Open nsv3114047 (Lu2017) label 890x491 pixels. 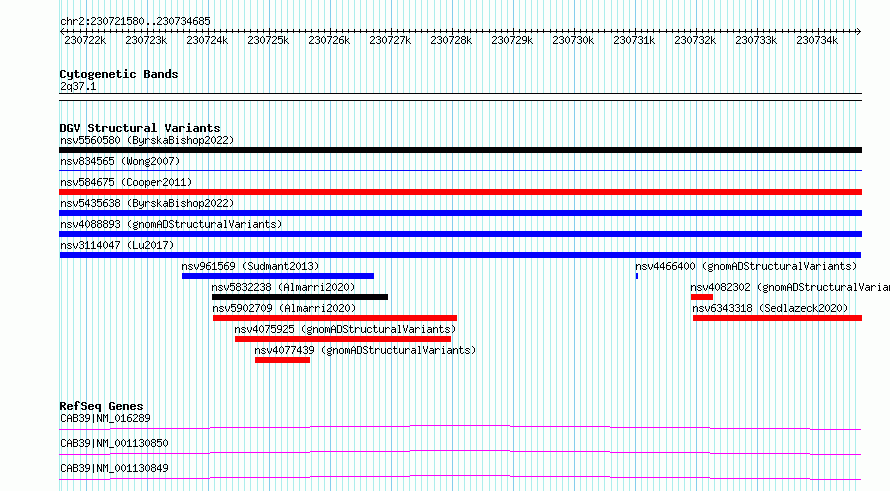tap(117, 245)
